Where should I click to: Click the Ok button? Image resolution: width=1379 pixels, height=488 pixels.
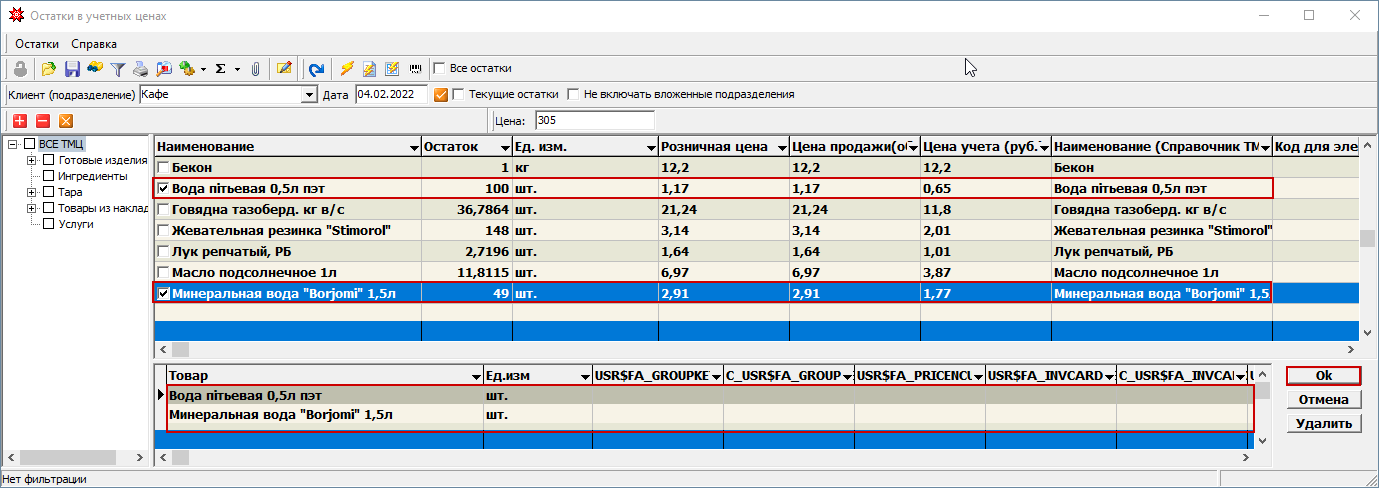point(1324,375)
